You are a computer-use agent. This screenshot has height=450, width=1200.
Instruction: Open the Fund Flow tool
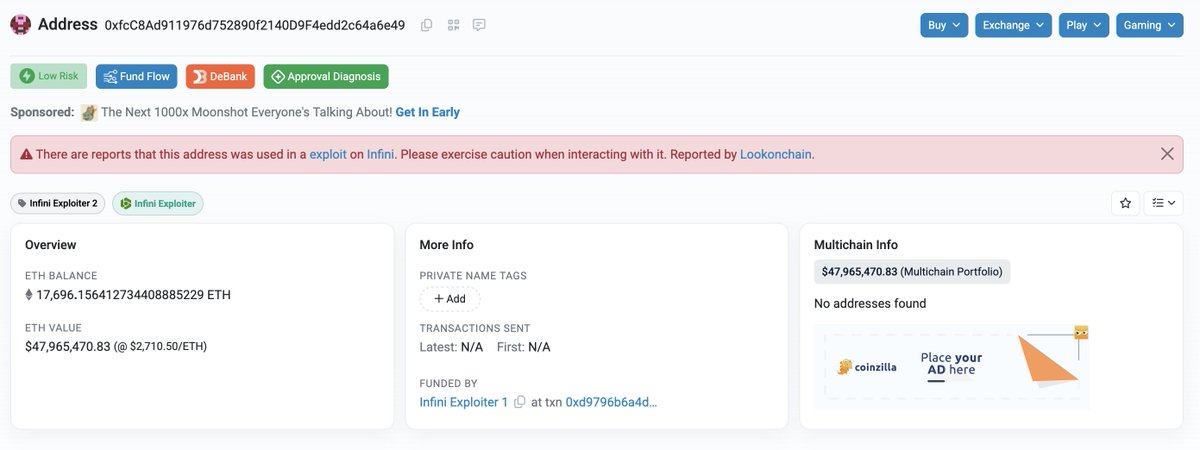[x=136, y=76]
